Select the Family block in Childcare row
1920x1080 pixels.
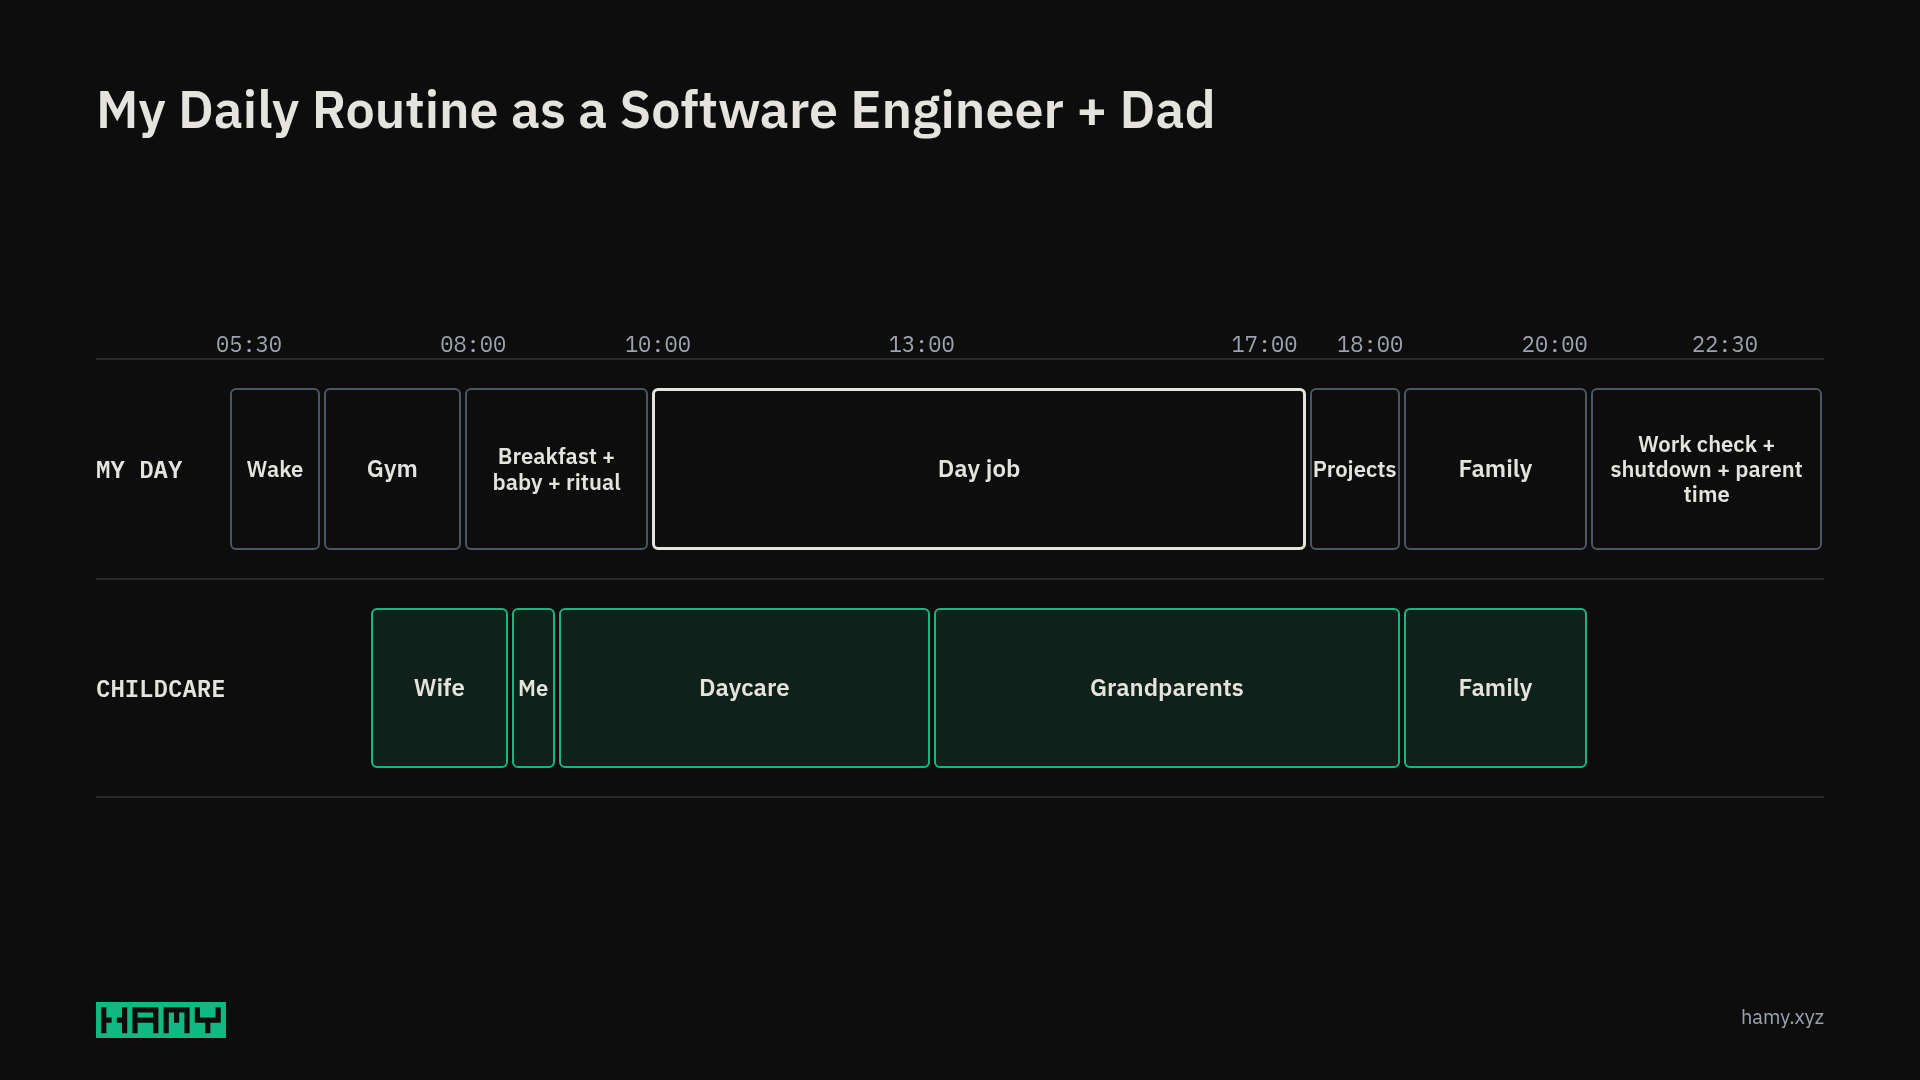[x=1495, y=688]
